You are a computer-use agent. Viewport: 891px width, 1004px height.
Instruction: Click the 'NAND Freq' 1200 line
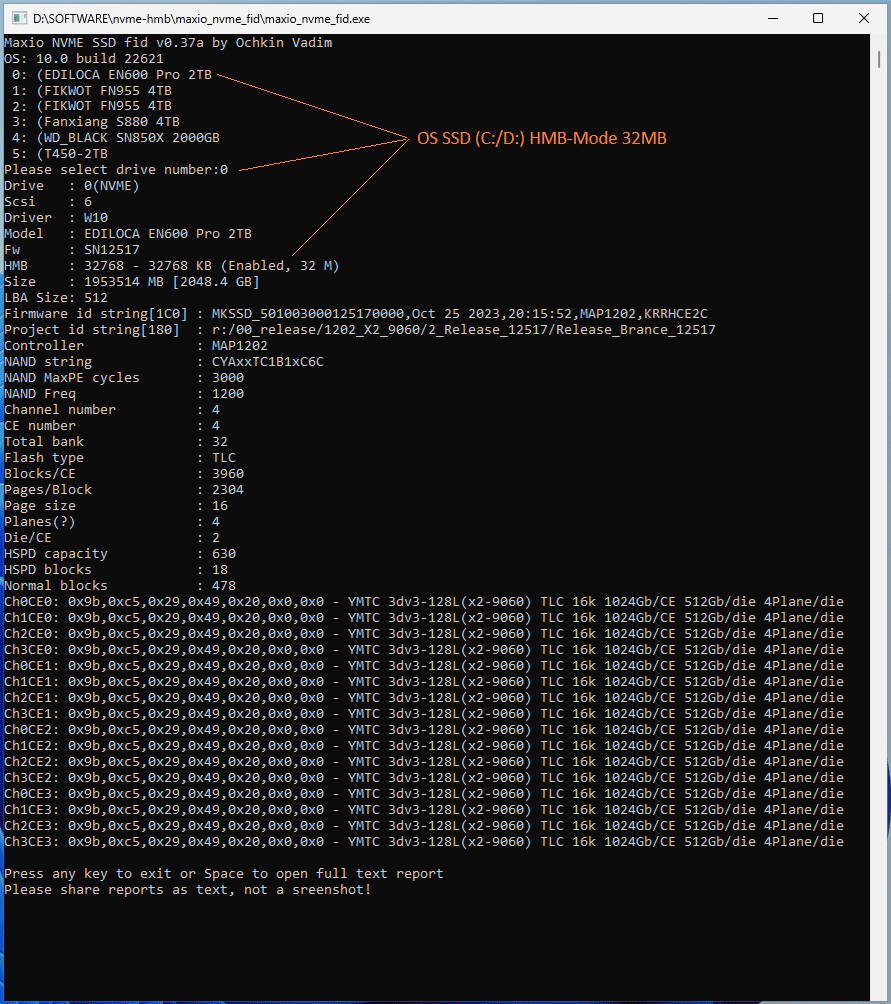(x=124, y=394)
